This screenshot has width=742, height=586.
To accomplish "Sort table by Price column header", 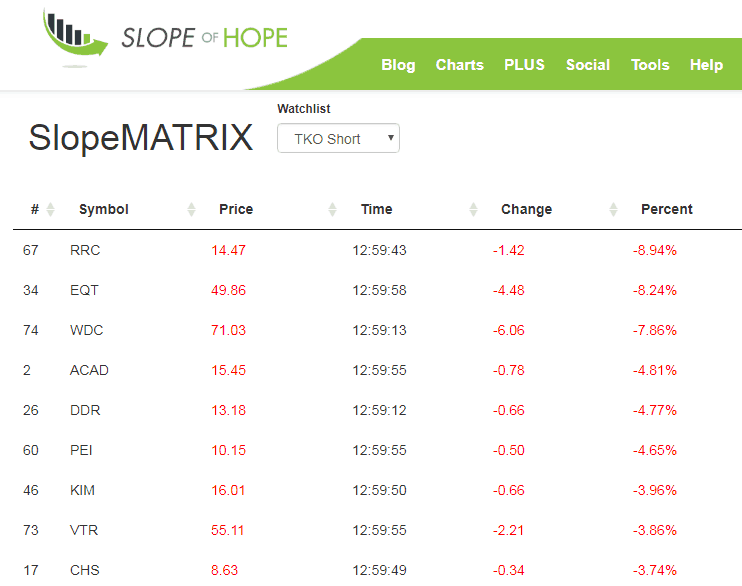I will 236,209.
